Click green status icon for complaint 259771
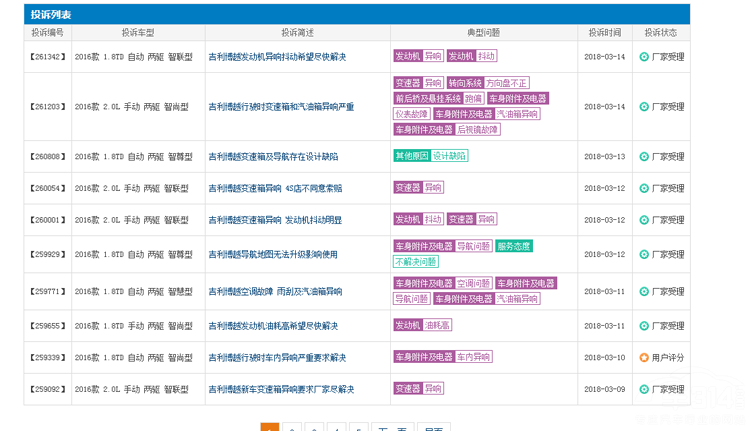The width and height of the screenshot is (750, 431). pyautogui.click(x=644, y=292)
